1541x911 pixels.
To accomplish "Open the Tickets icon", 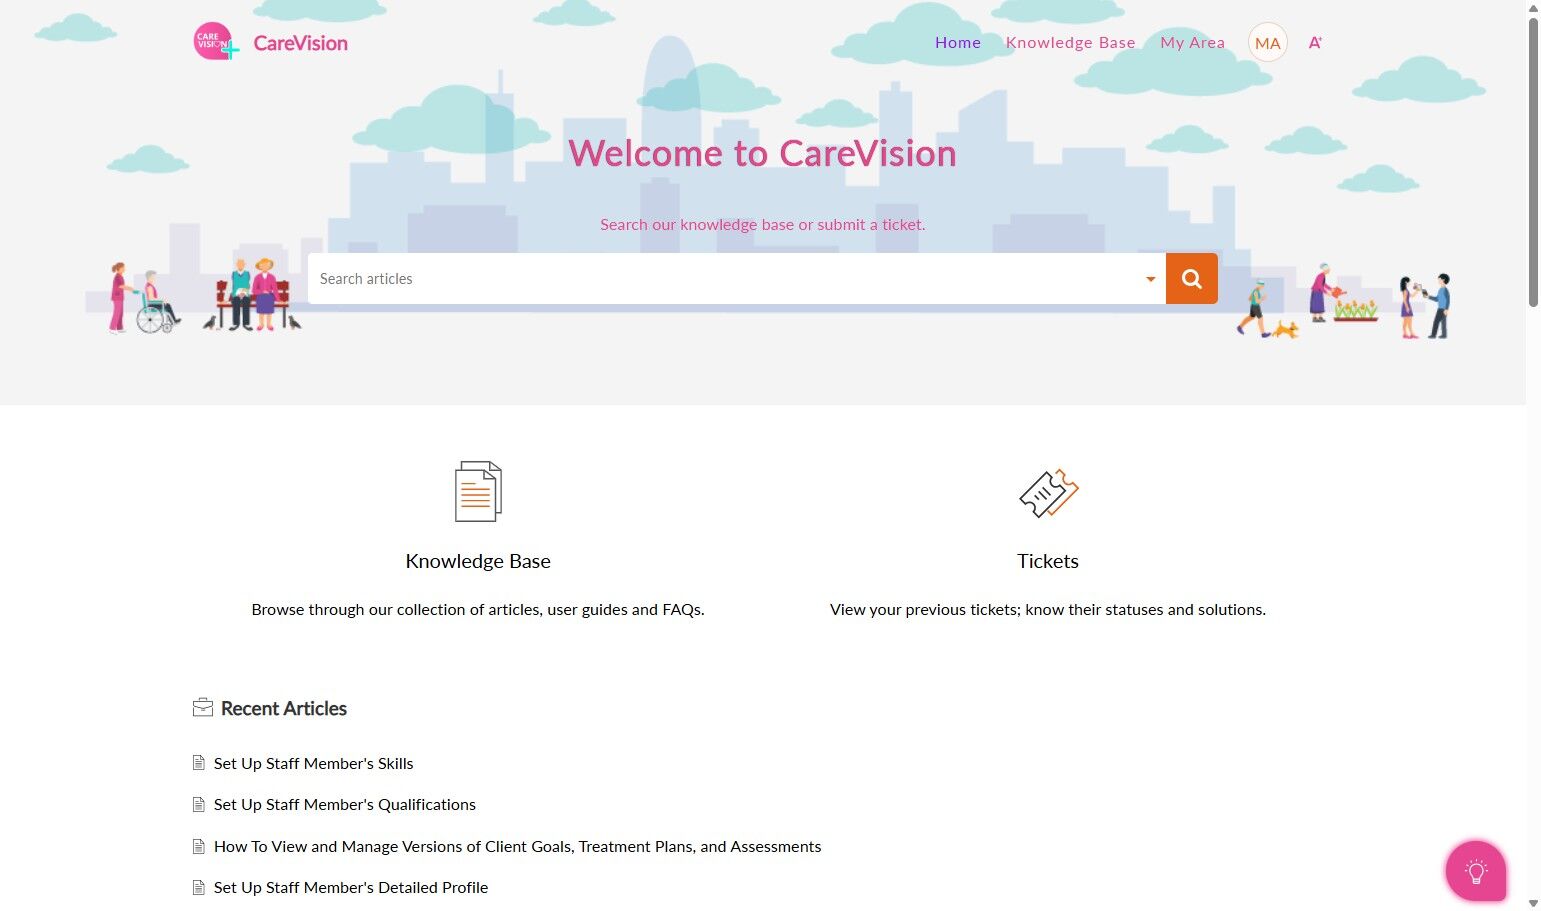I will click(1048, 493).
